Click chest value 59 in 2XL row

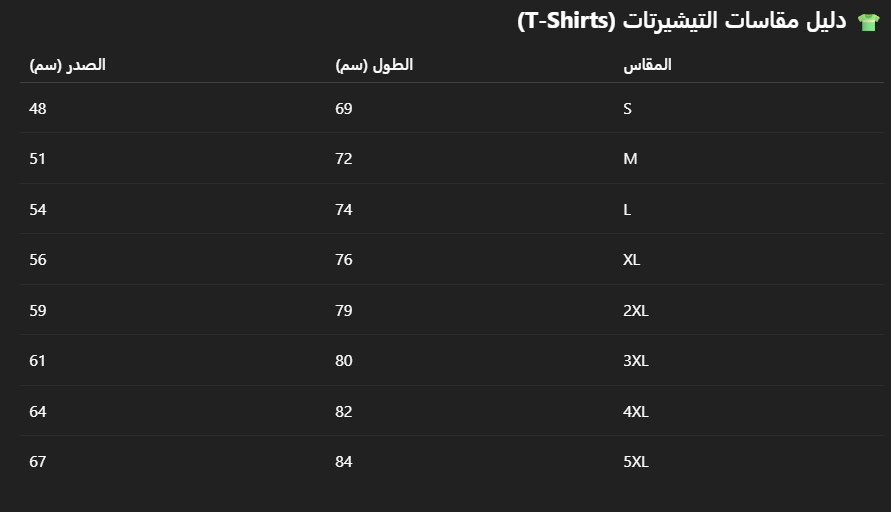(38, 311)
